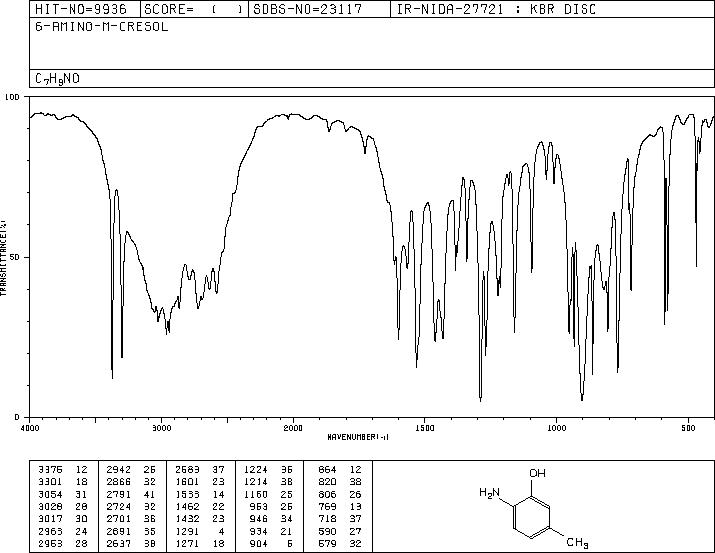Click the 2000 tick label on the wavenumber axis
715x553 pixels.
point(293,428)
